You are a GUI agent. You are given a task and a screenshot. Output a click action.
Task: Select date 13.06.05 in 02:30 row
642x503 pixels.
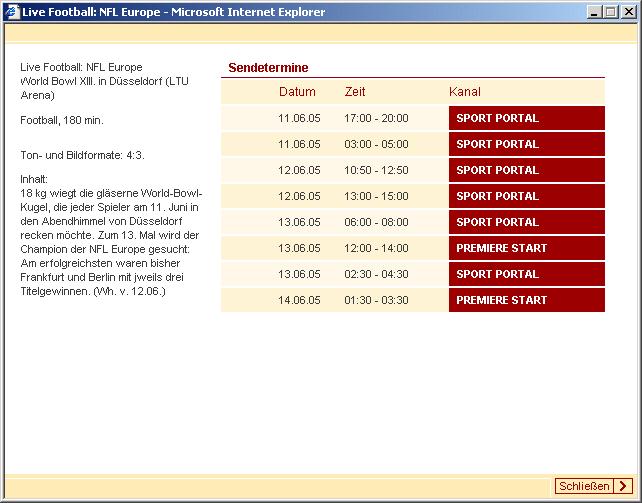299,274
